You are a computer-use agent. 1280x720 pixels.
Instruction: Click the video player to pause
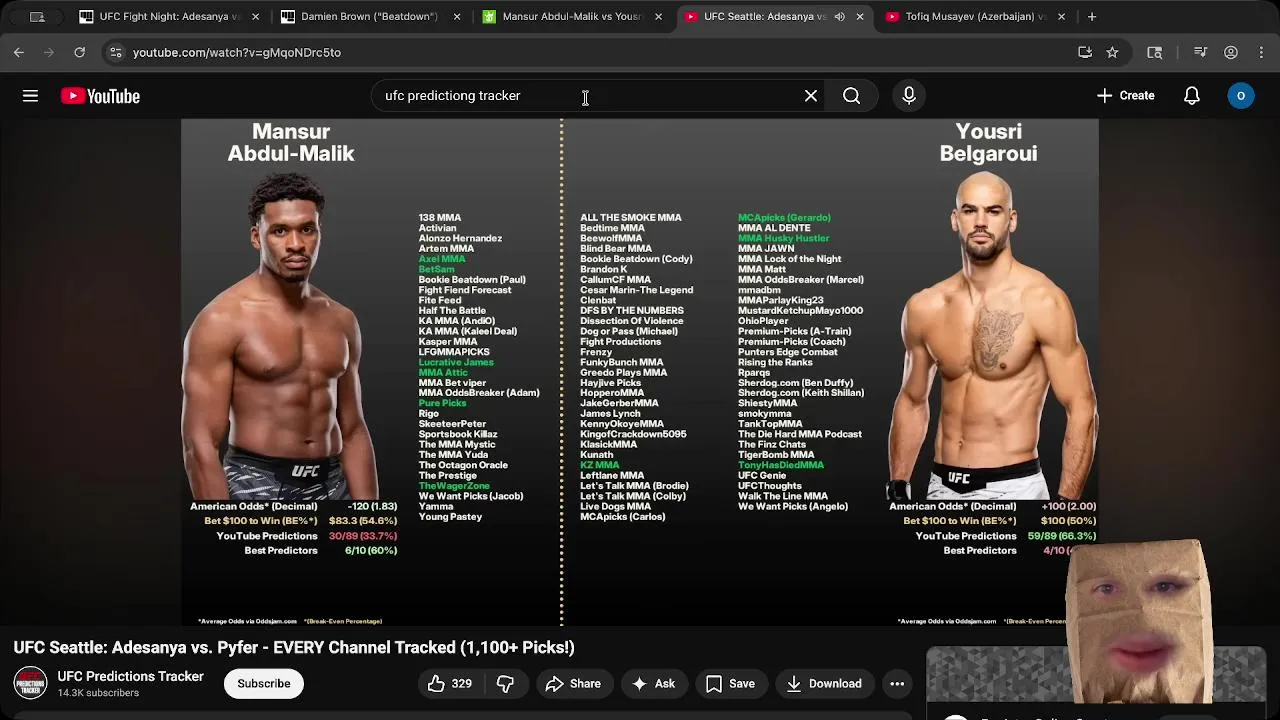pyautogui.click(x=640, y=372)
